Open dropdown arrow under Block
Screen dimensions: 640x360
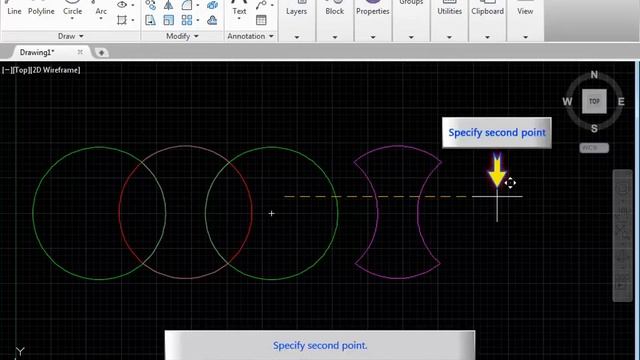[335, 37]
